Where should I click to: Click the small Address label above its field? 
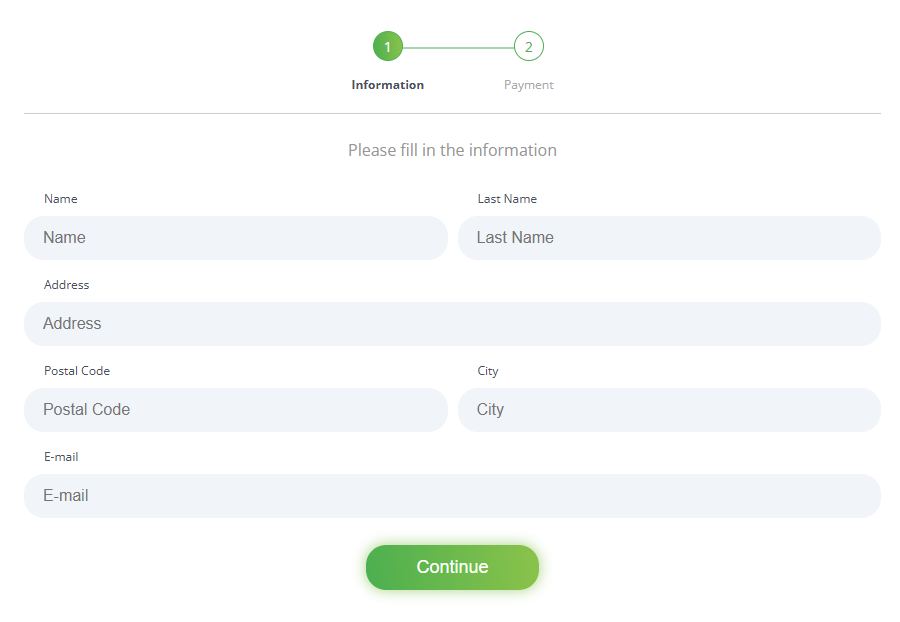(67, 285)
